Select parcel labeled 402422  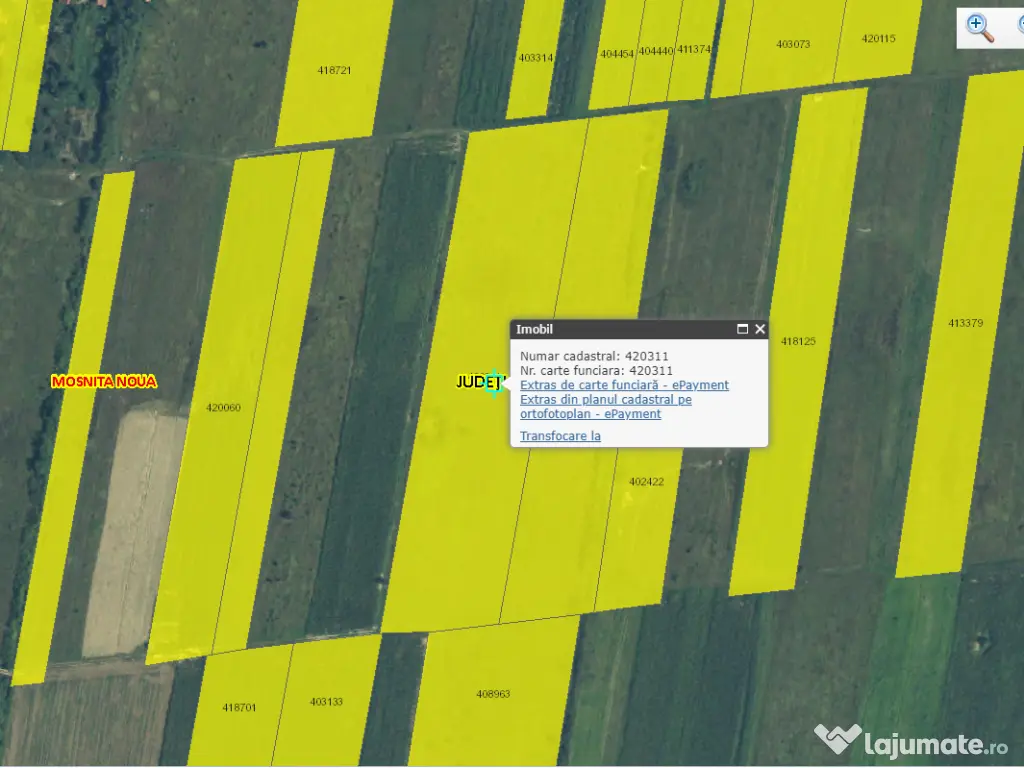pyautogui.click(x=646, y=481)
